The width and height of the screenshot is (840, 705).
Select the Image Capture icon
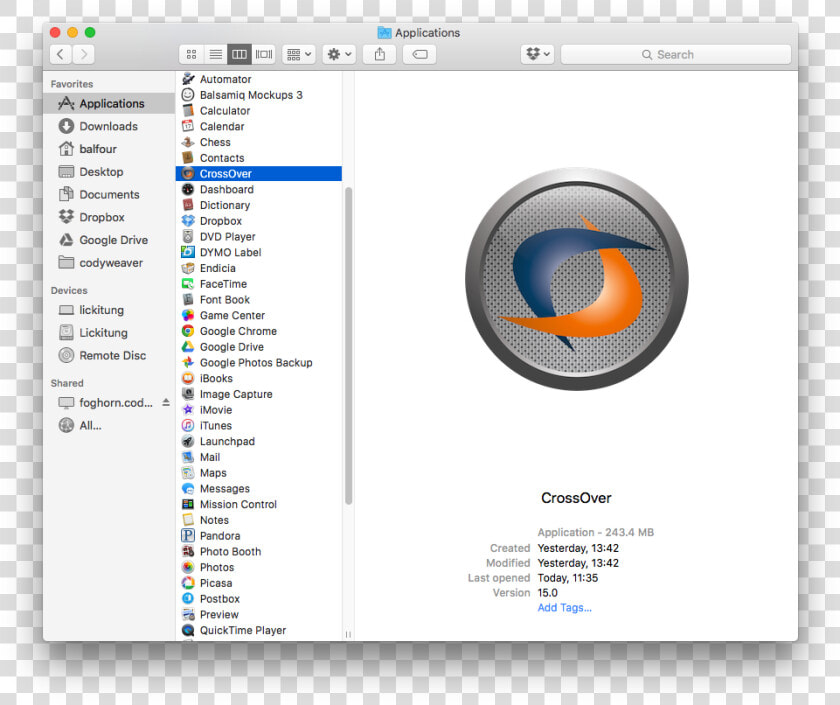pyautogui.click(x=188, y=394)
